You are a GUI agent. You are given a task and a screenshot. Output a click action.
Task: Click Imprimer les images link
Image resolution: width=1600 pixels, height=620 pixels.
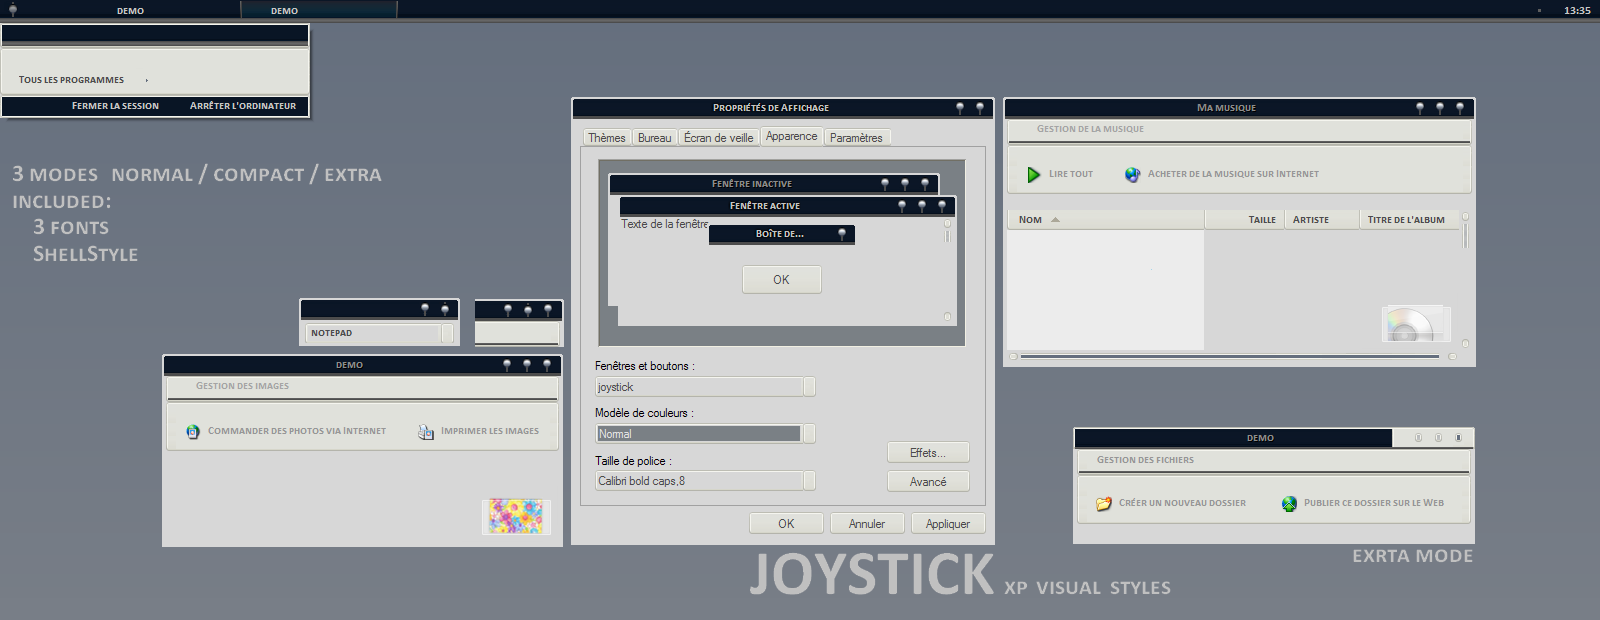click(490, 431)
